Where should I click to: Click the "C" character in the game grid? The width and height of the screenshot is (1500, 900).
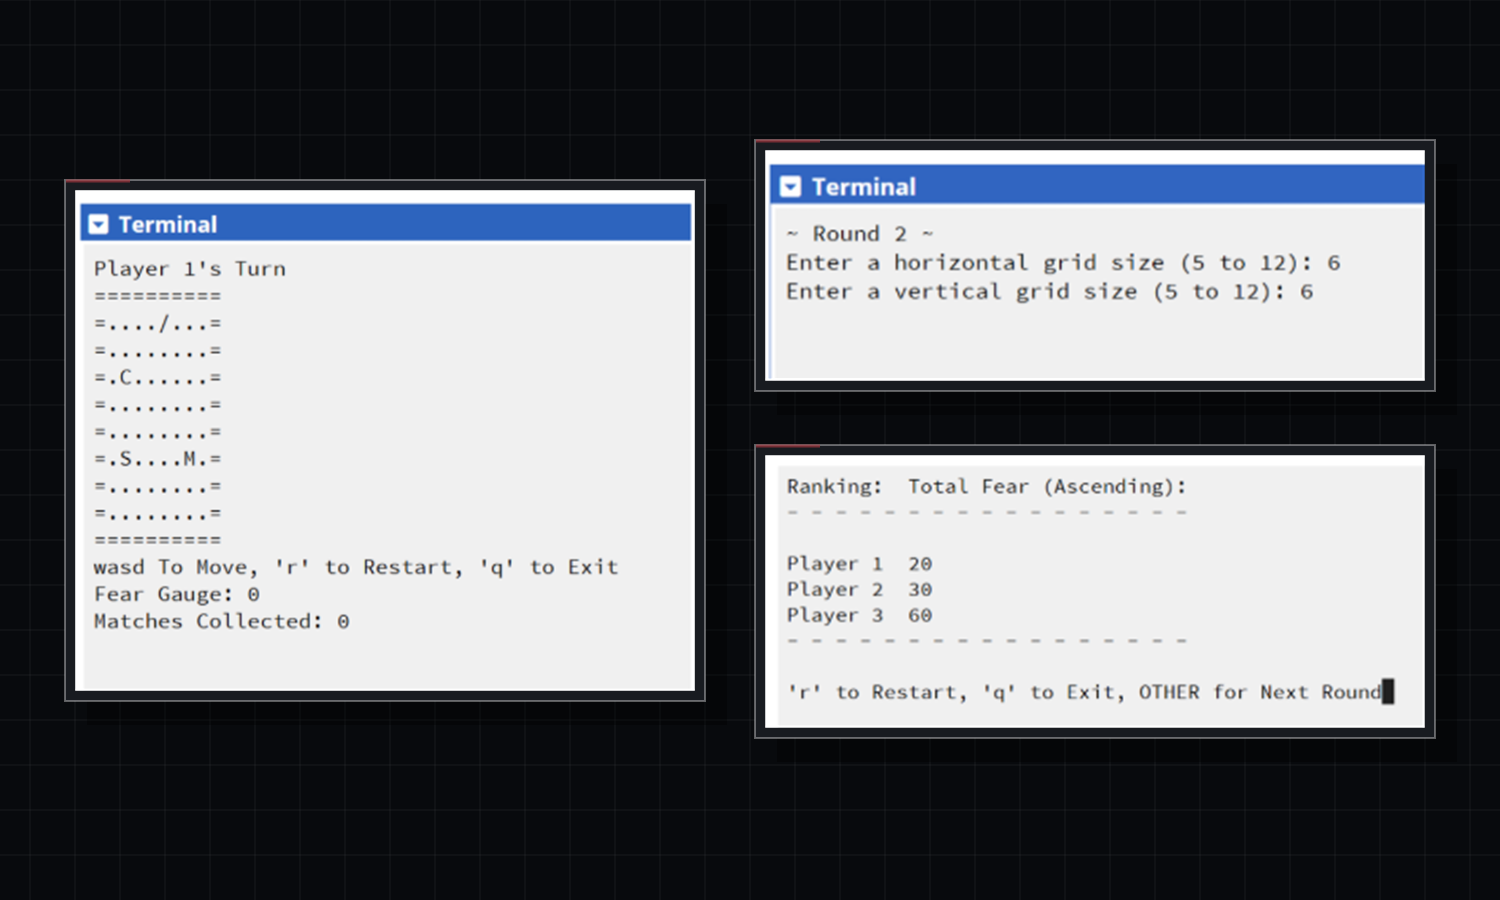[125, 378]
